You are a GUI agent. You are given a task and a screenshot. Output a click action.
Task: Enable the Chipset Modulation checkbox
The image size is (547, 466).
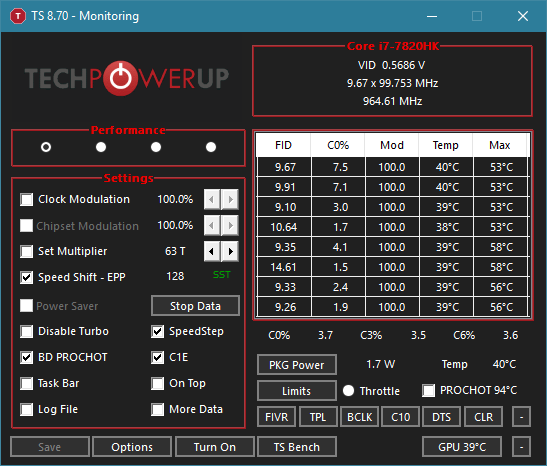[27, 225]
